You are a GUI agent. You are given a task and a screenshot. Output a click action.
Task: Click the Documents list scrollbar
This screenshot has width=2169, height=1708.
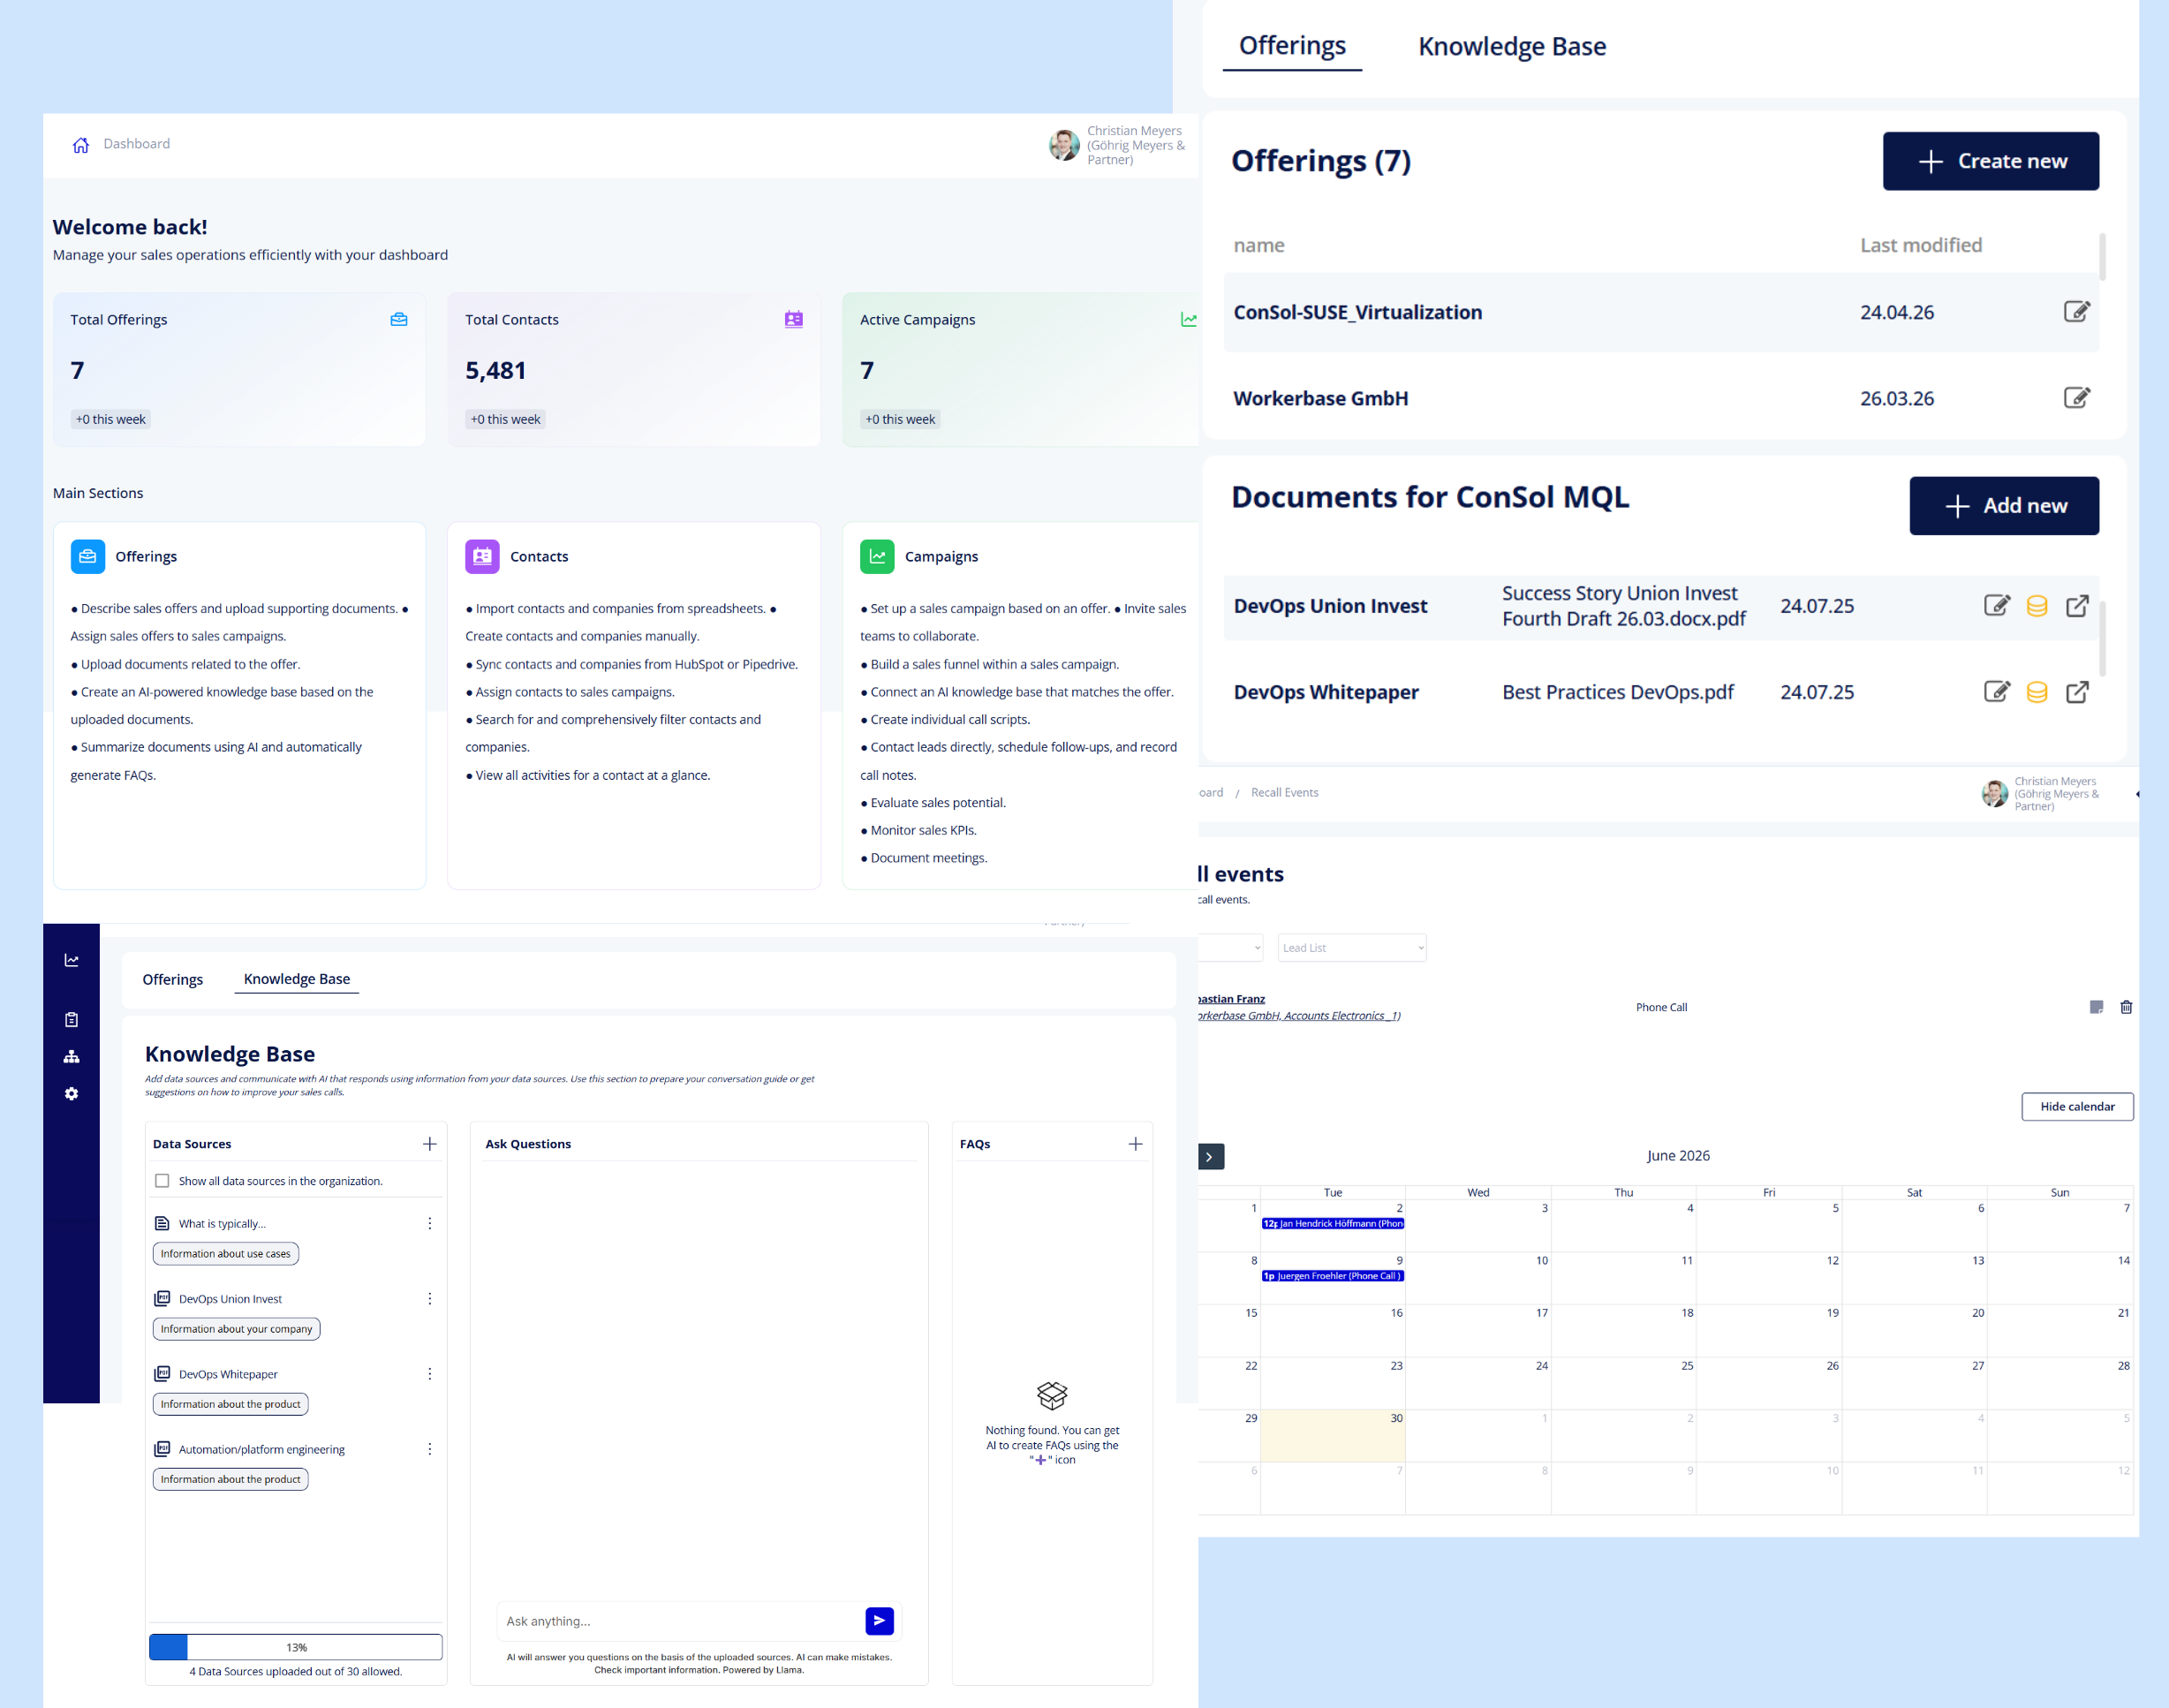click(x=2102, y=638)
